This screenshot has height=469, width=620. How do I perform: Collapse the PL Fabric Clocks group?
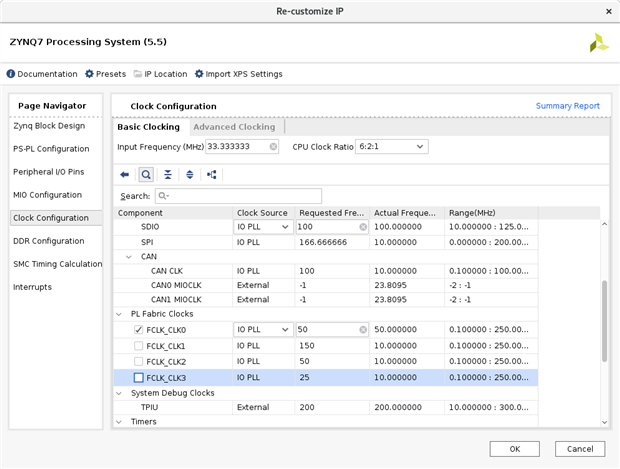[121, 314]
